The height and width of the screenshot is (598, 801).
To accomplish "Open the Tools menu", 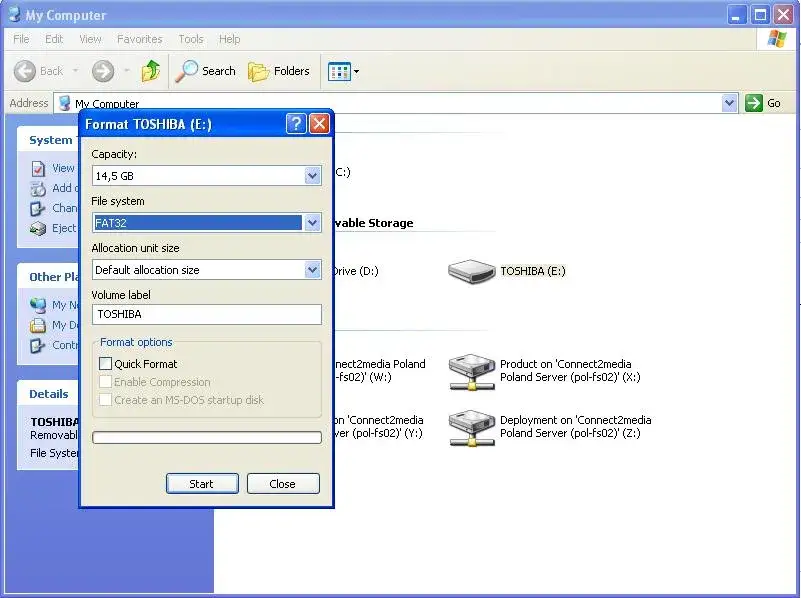I will 191,39.
